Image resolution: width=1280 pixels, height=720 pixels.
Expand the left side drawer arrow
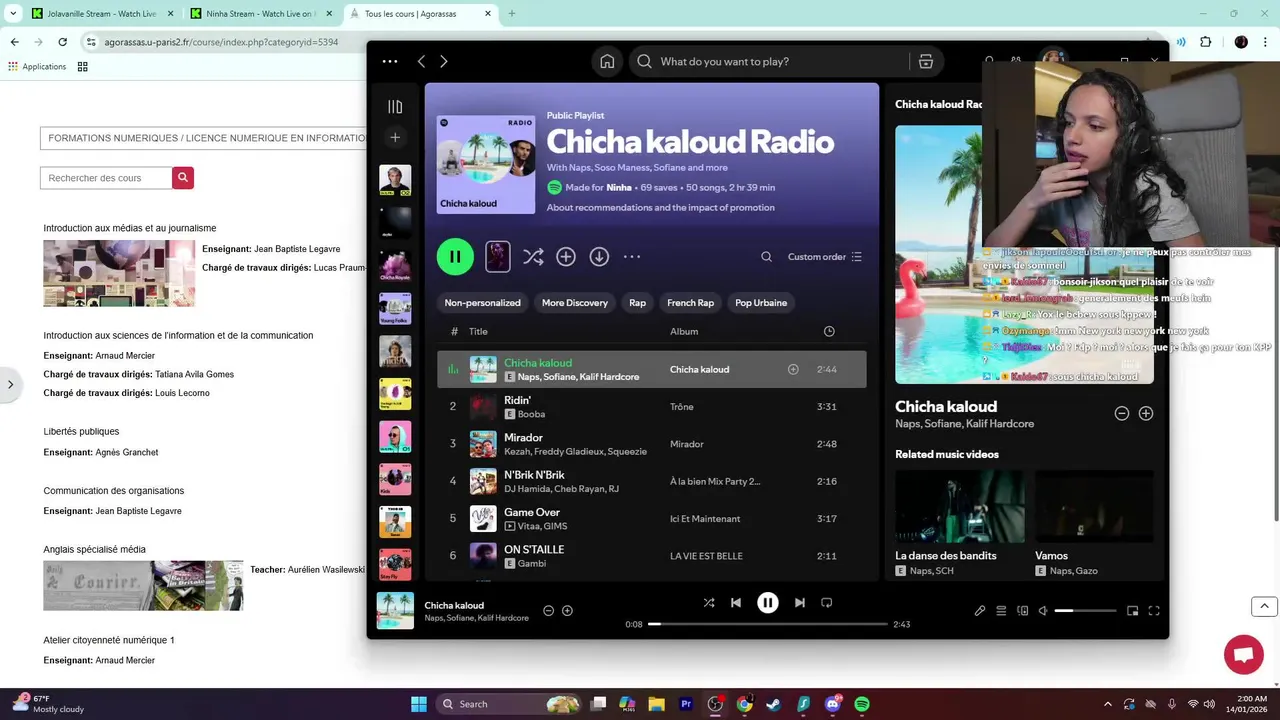(x=10, y=384)
